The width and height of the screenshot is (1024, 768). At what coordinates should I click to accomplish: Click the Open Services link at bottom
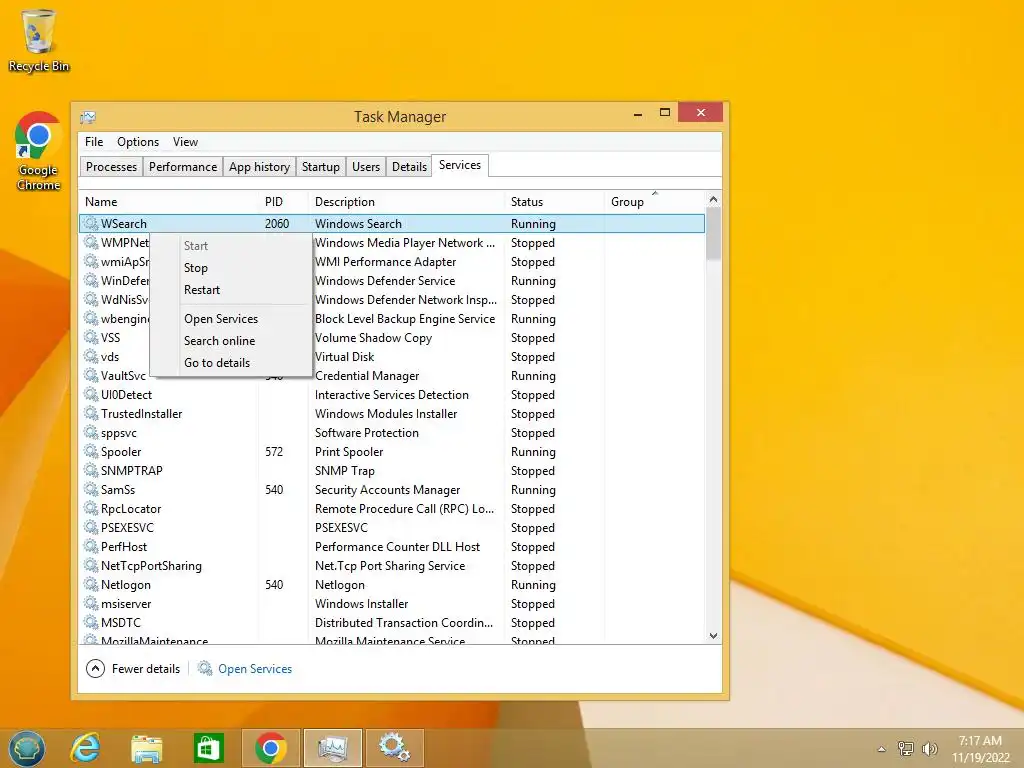(x=255, y=669)
